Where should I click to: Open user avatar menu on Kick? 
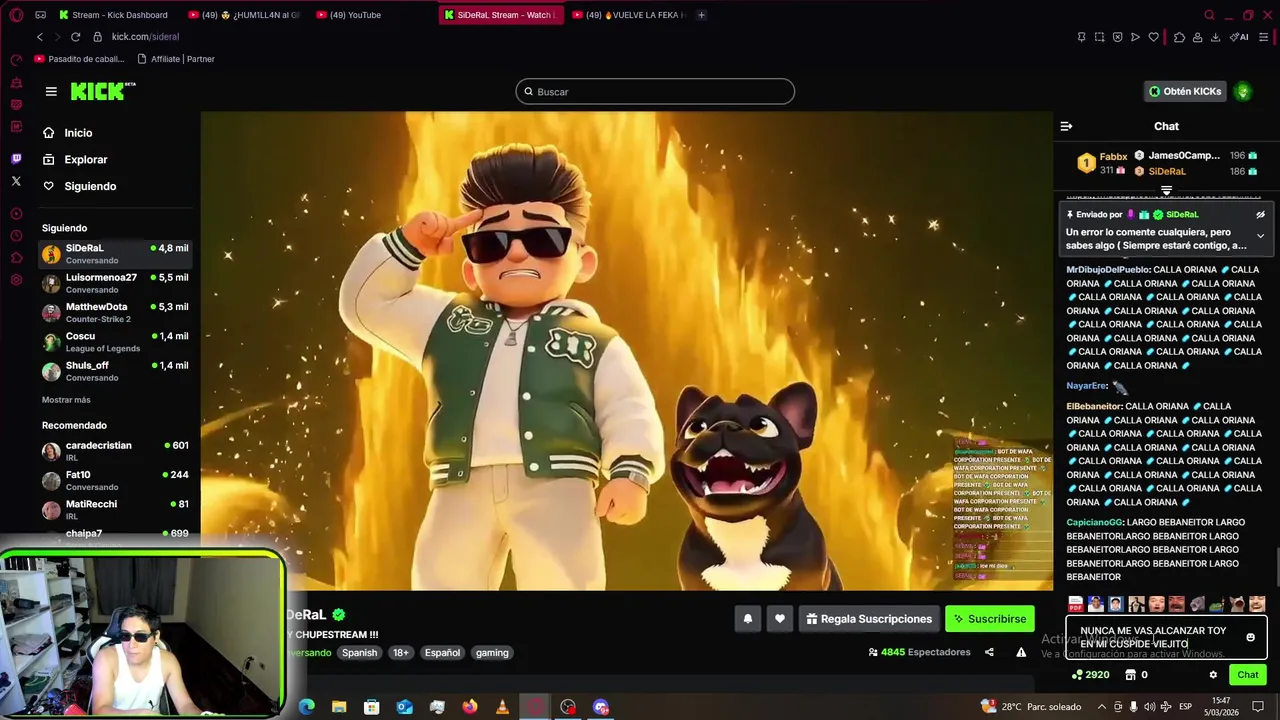click(x=1243, y=91)
